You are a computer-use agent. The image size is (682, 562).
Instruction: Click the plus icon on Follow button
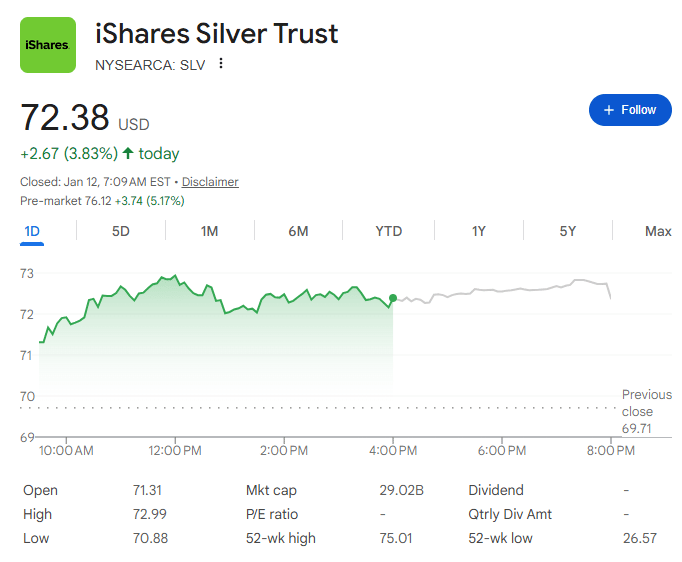[x=608, y=110]
